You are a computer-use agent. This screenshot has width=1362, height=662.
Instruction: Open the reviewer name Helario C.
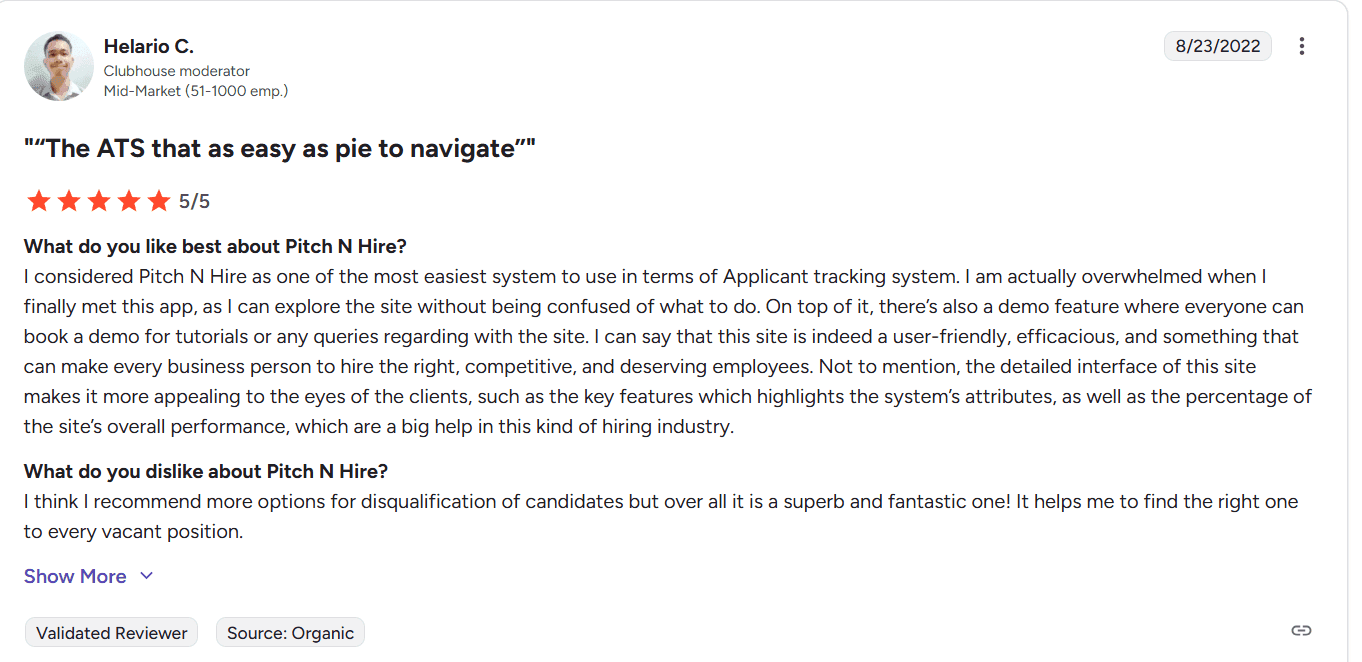pos(148,46)
